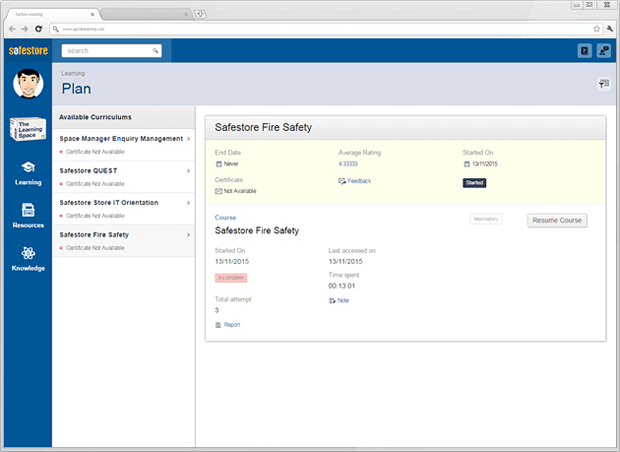Expand chevron for Space Manager Enquiry Management
Viewport: 620px width, 452px height.
[x=189, y=139]
